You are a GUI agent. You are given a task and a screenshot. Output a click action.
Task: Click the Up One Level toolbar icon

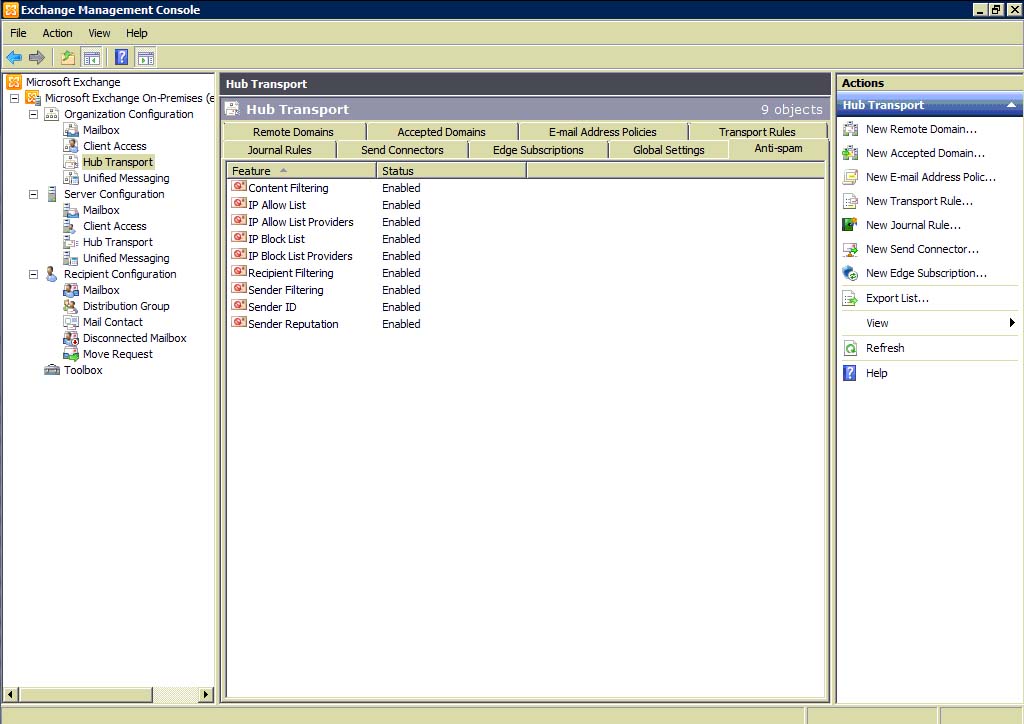pyautogui.click(x=67, y=57)
